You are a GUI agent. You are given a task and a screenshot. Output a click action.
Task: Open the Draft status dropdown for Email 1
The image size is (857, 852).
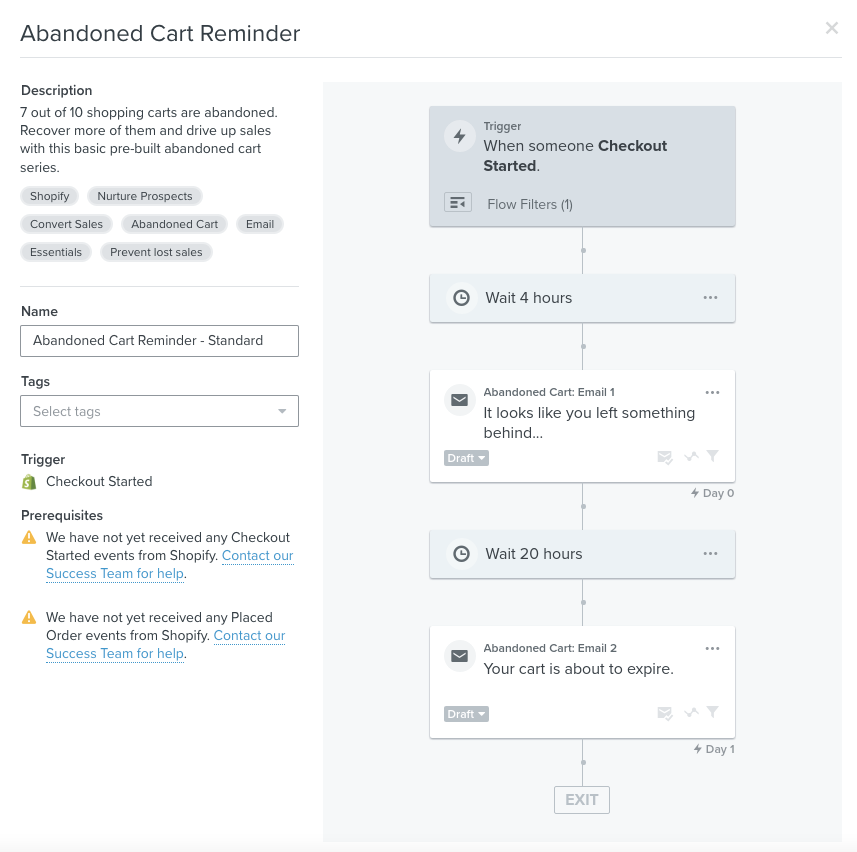click(x=466, y=458)
